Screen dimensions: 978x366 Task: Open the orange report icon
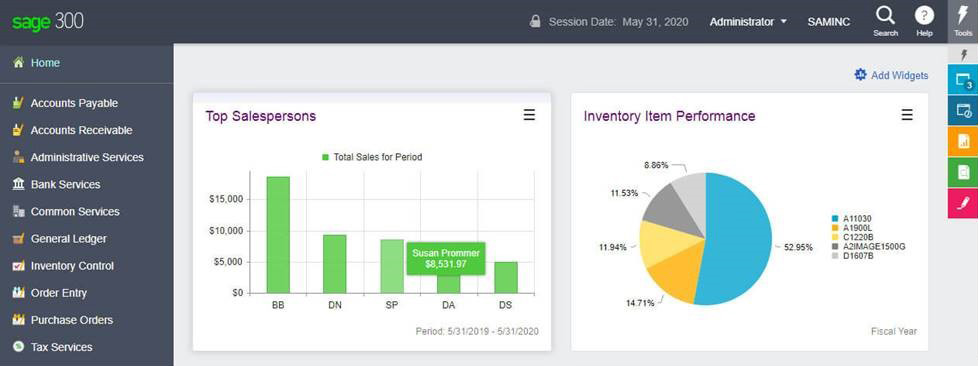963,142
